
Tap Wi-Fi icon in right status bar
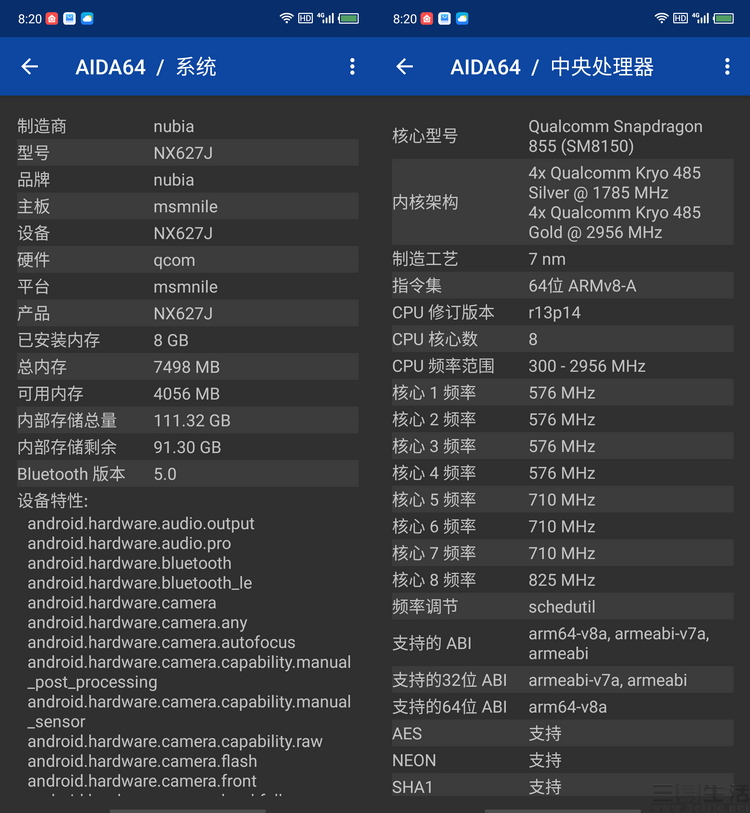pos(661,18)
